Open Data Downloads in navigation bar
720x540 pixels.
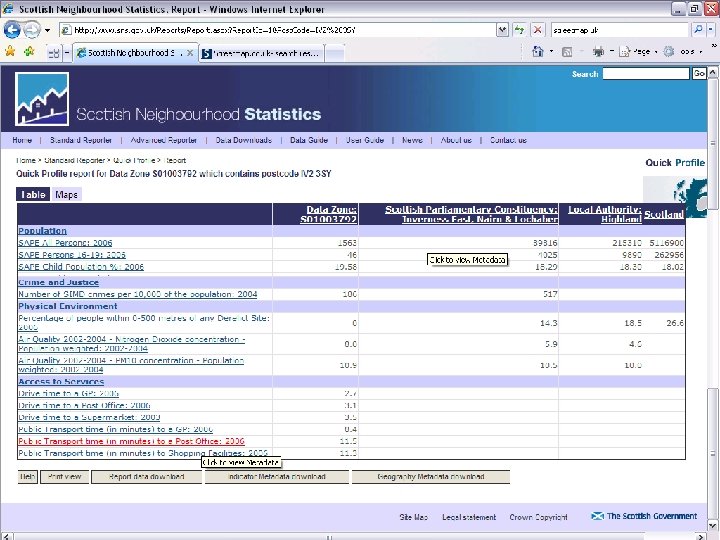pyautogui.click(x=244, y=140)
